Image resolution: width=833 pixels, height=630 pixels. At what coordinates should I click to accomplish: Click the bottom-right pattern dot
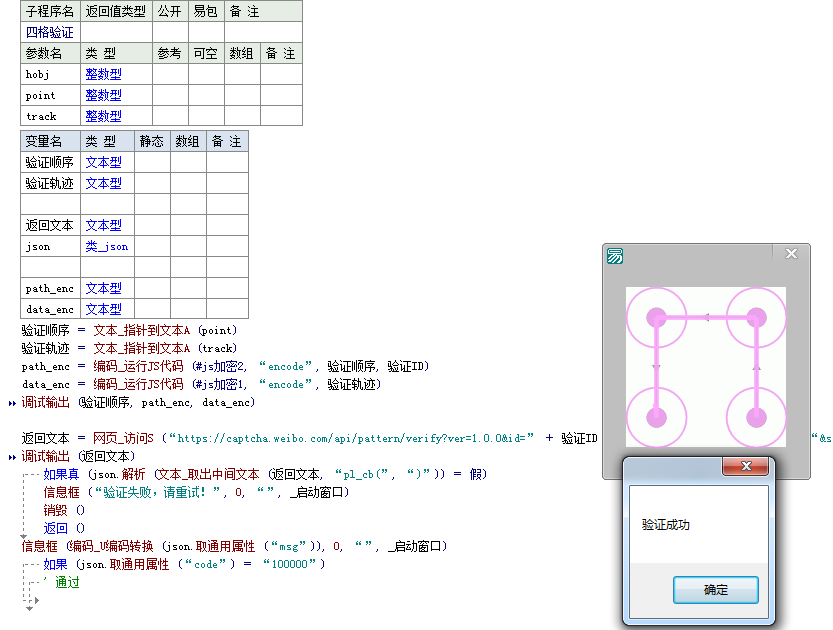pyautogui.click(x=756, y=417)
